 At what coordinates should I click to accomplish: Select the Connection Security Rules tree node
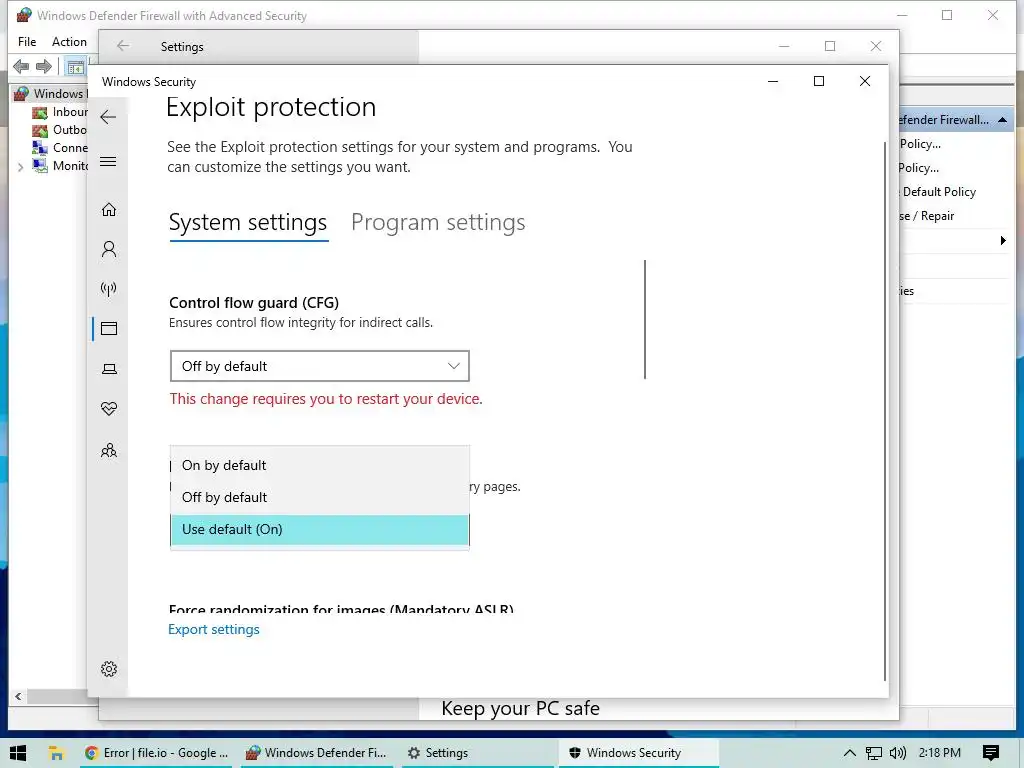tap(59, 148)
